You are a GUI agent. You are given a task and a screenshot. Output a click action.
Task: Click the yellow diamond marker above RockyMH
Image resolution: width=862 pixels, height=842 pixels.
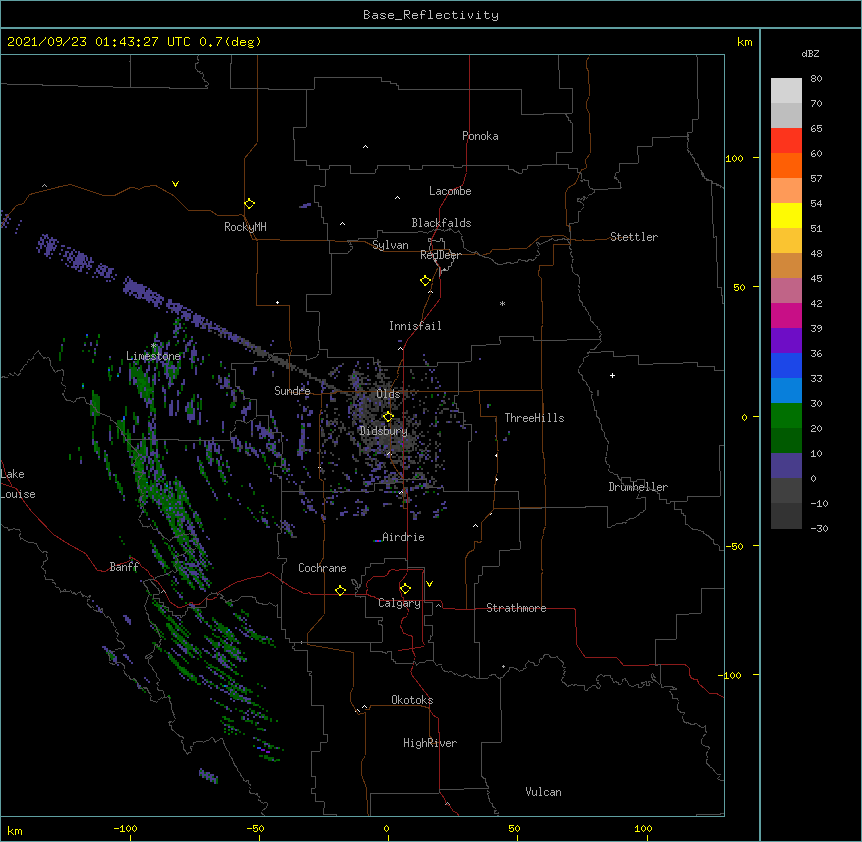pos(249,204)
